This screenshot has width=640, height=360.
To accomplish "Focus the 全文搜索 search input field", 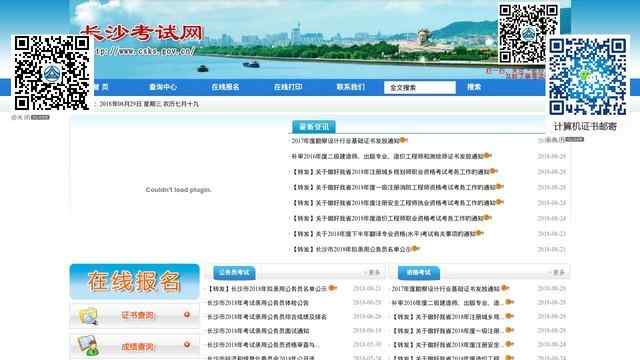I will click(420, 87).
